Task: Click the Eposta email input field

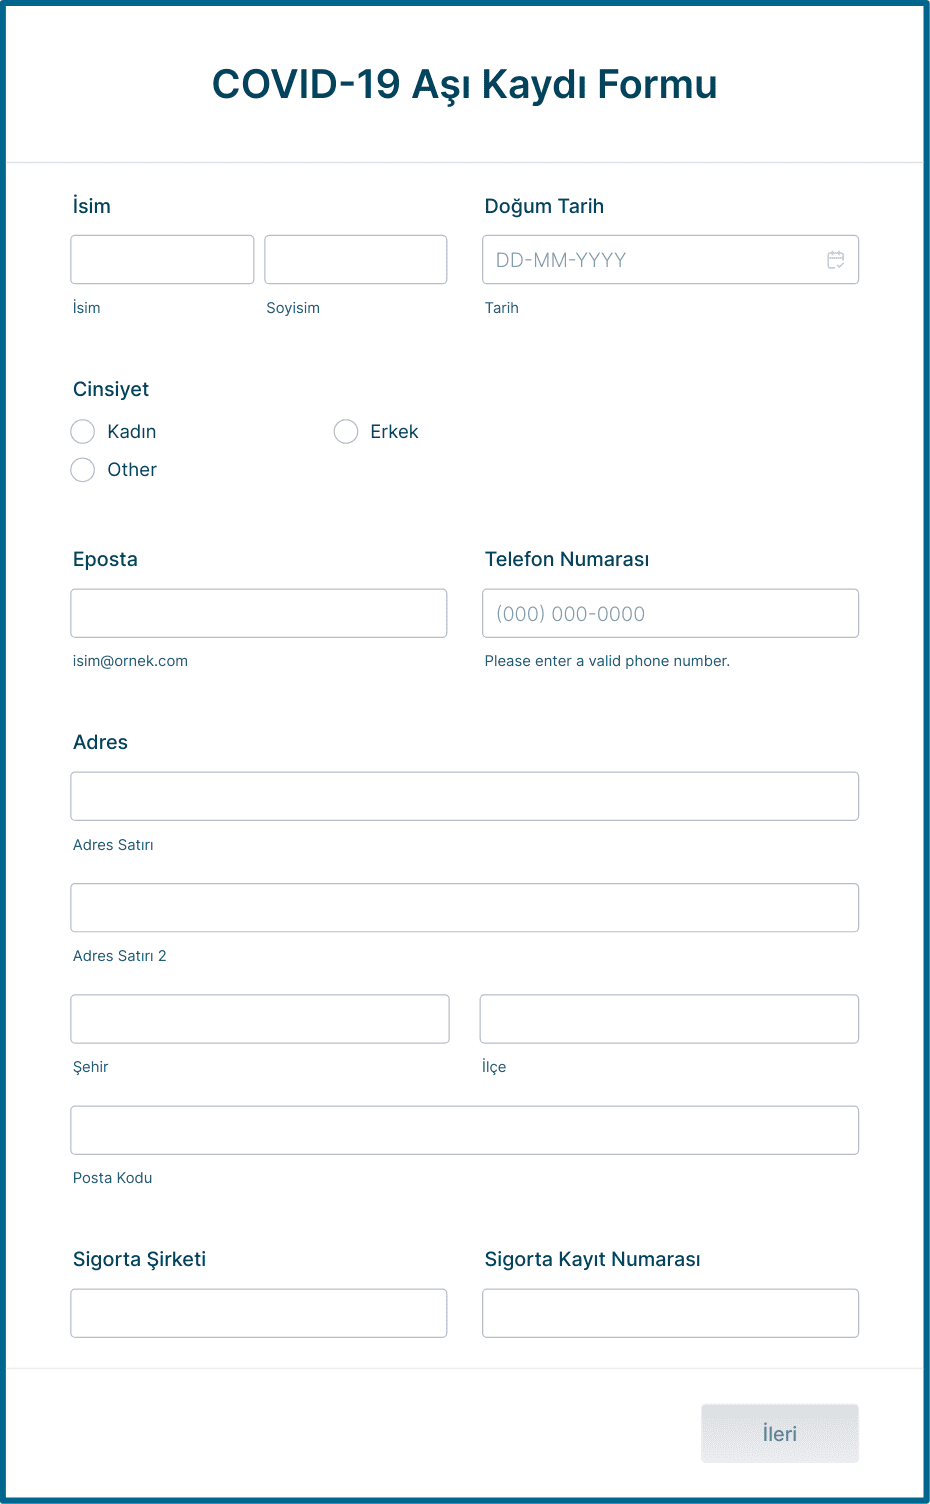Action: (259, 613)
